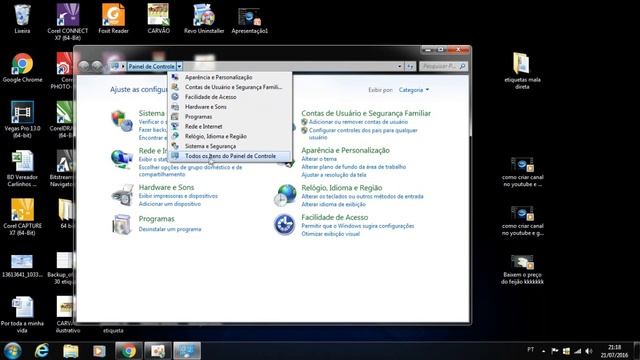640x360 pixels.
Task: Launch Corel CAPTURE X7 desktop shortcut
Action: 22,217
